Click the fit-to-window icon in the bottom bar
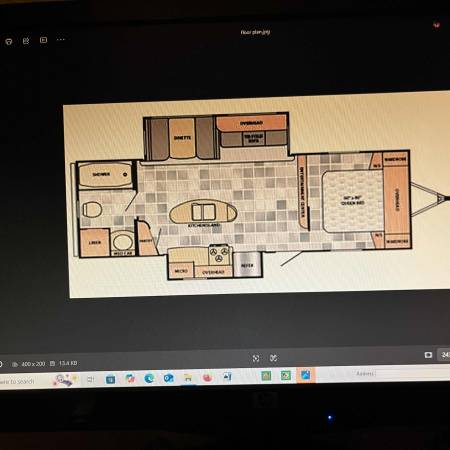 (256, 358)
